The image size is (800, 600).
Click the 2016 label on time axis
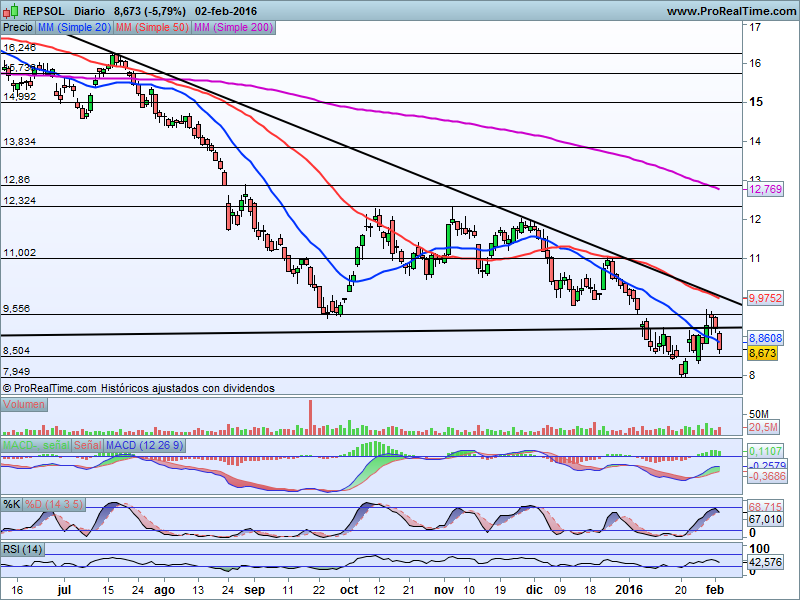coord(630,590)
